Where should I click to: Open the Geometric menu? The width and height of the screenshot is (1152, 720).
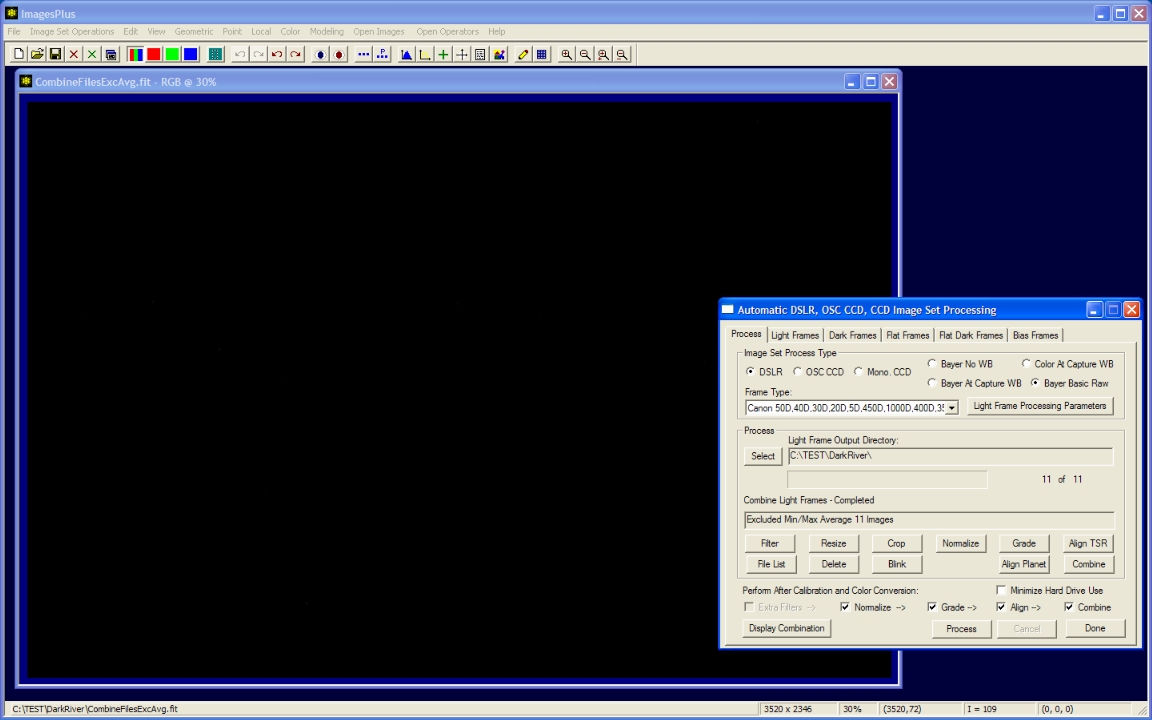point(194,32)
